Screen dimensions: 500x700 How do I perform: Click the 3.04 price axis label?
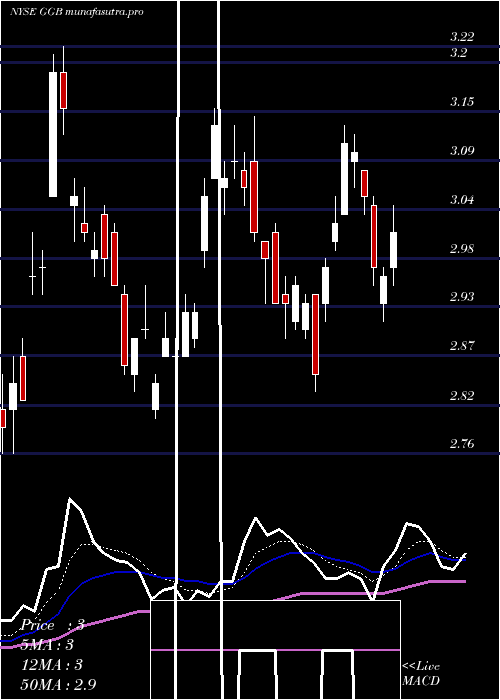tap(462, 200)
